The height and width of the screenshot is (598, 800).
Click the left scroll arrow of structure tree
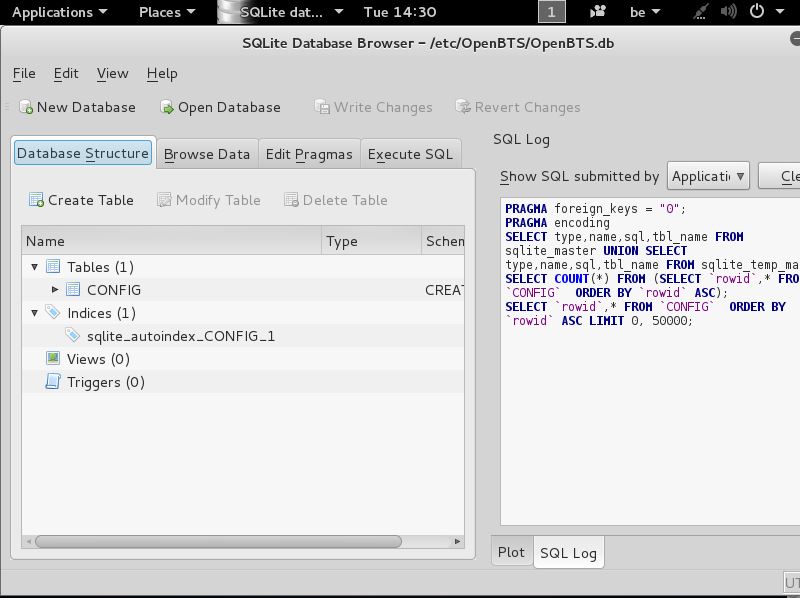tap(29, 541)
